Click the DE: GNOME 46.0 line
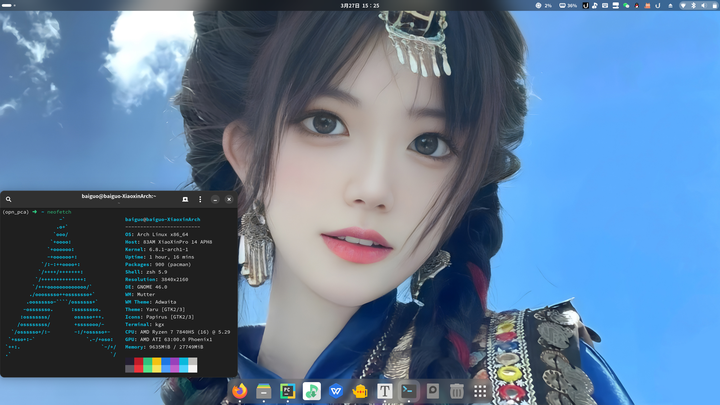 (146, 287)
